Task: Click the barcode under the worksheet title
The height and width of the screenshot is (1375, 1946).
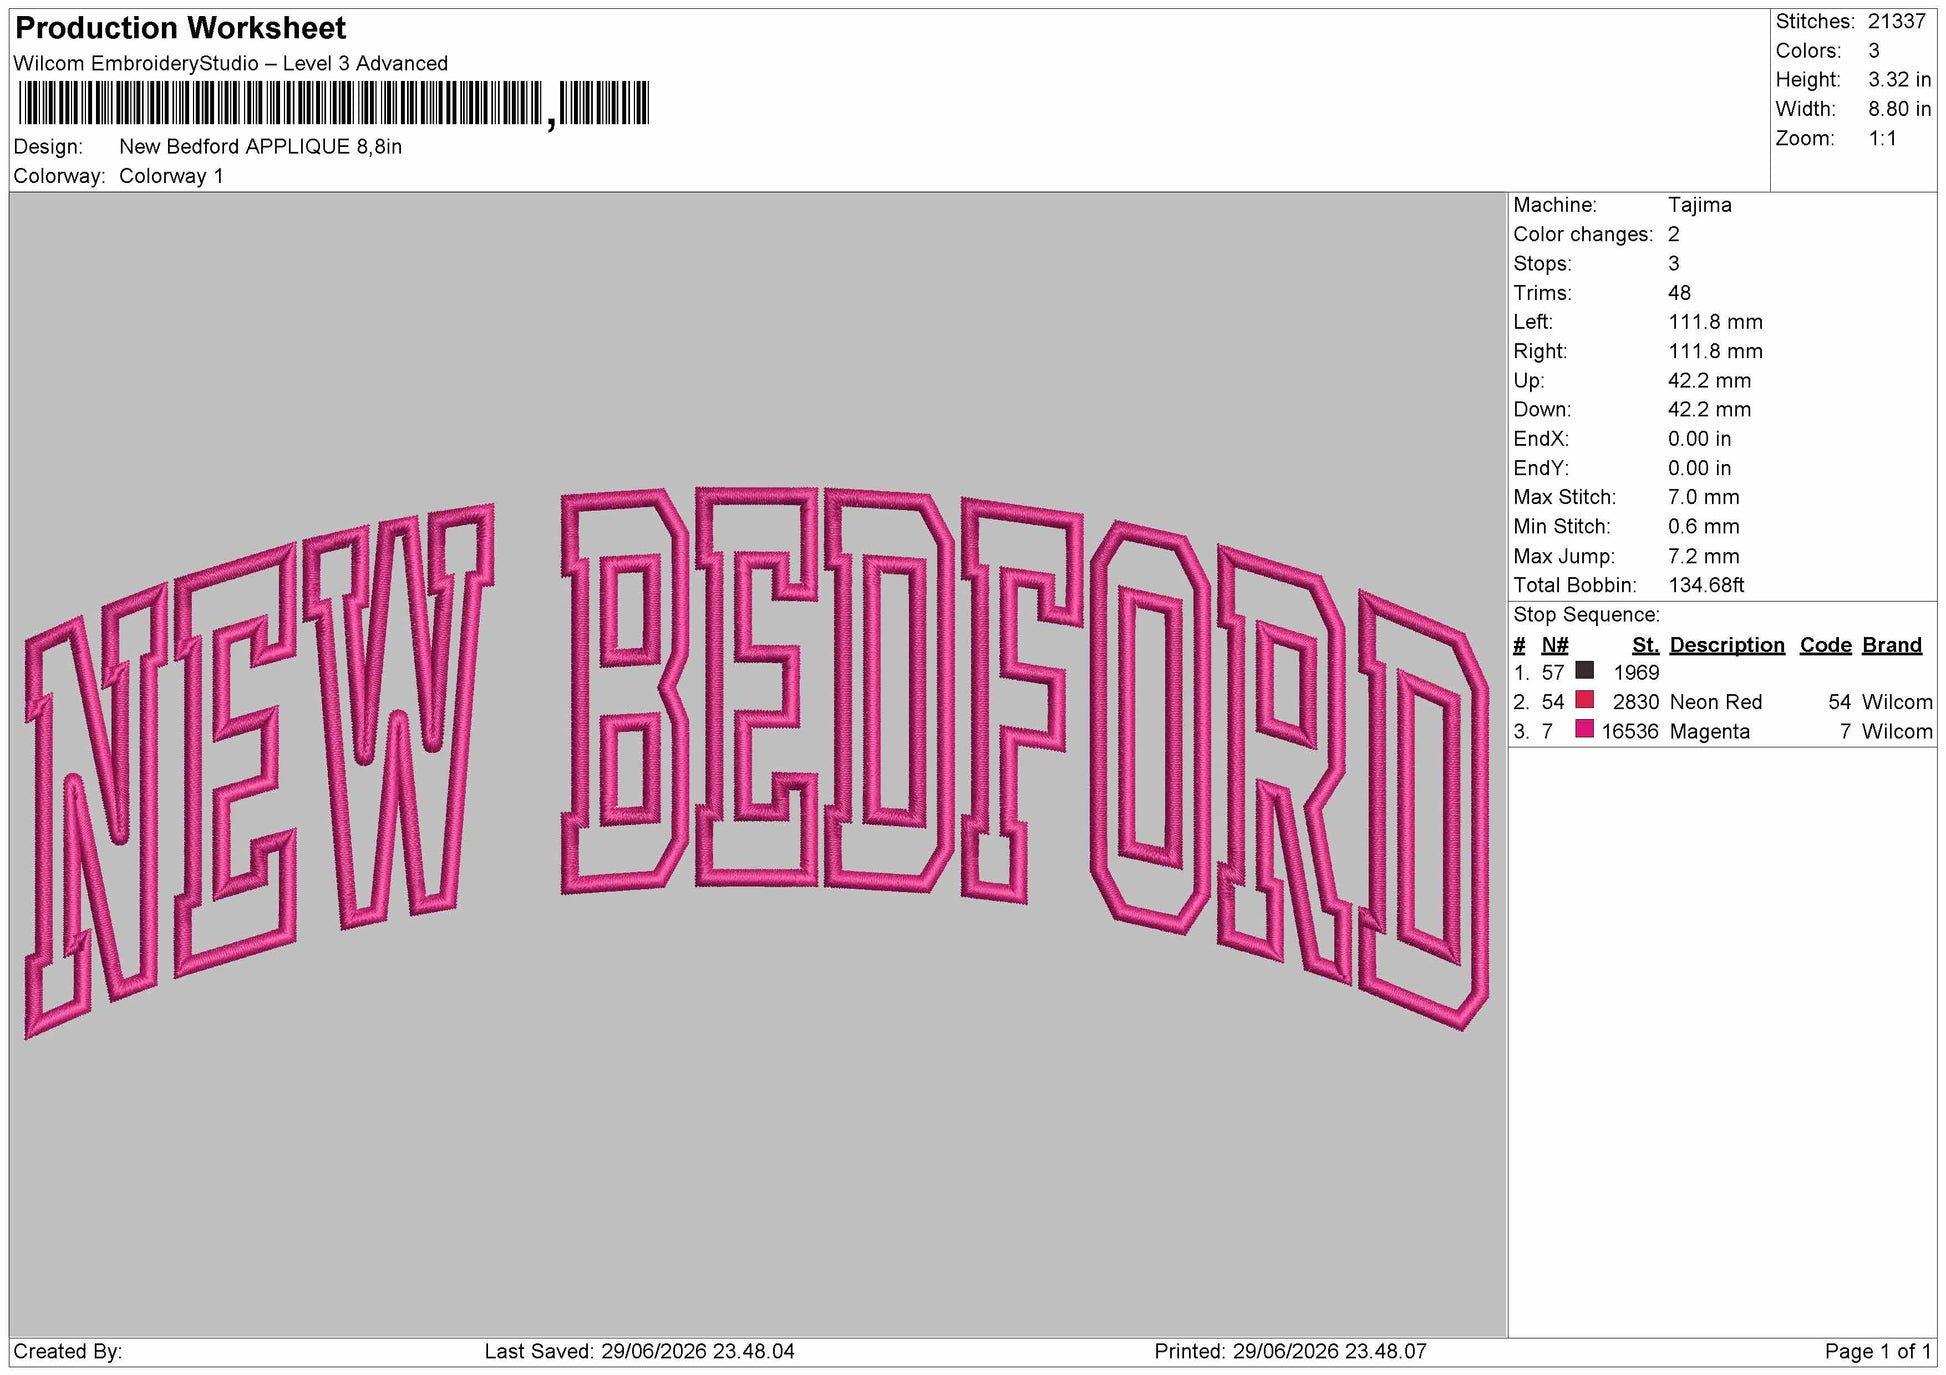Action: click(x=334, y=104)
